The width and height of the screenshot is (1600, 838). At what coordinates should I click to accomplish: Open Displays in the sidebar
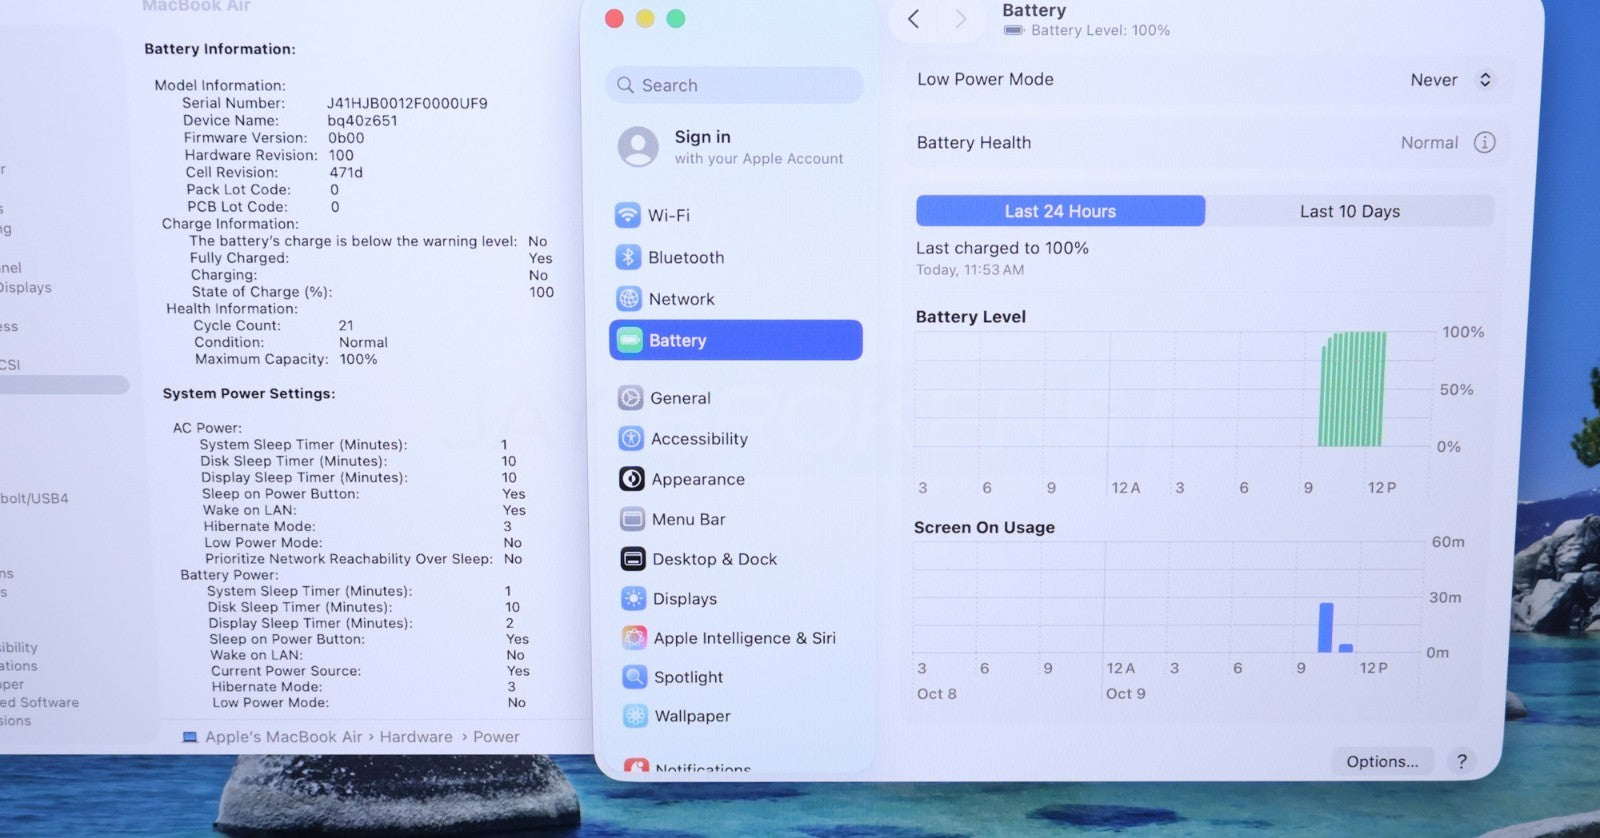(x=684, y=599)
